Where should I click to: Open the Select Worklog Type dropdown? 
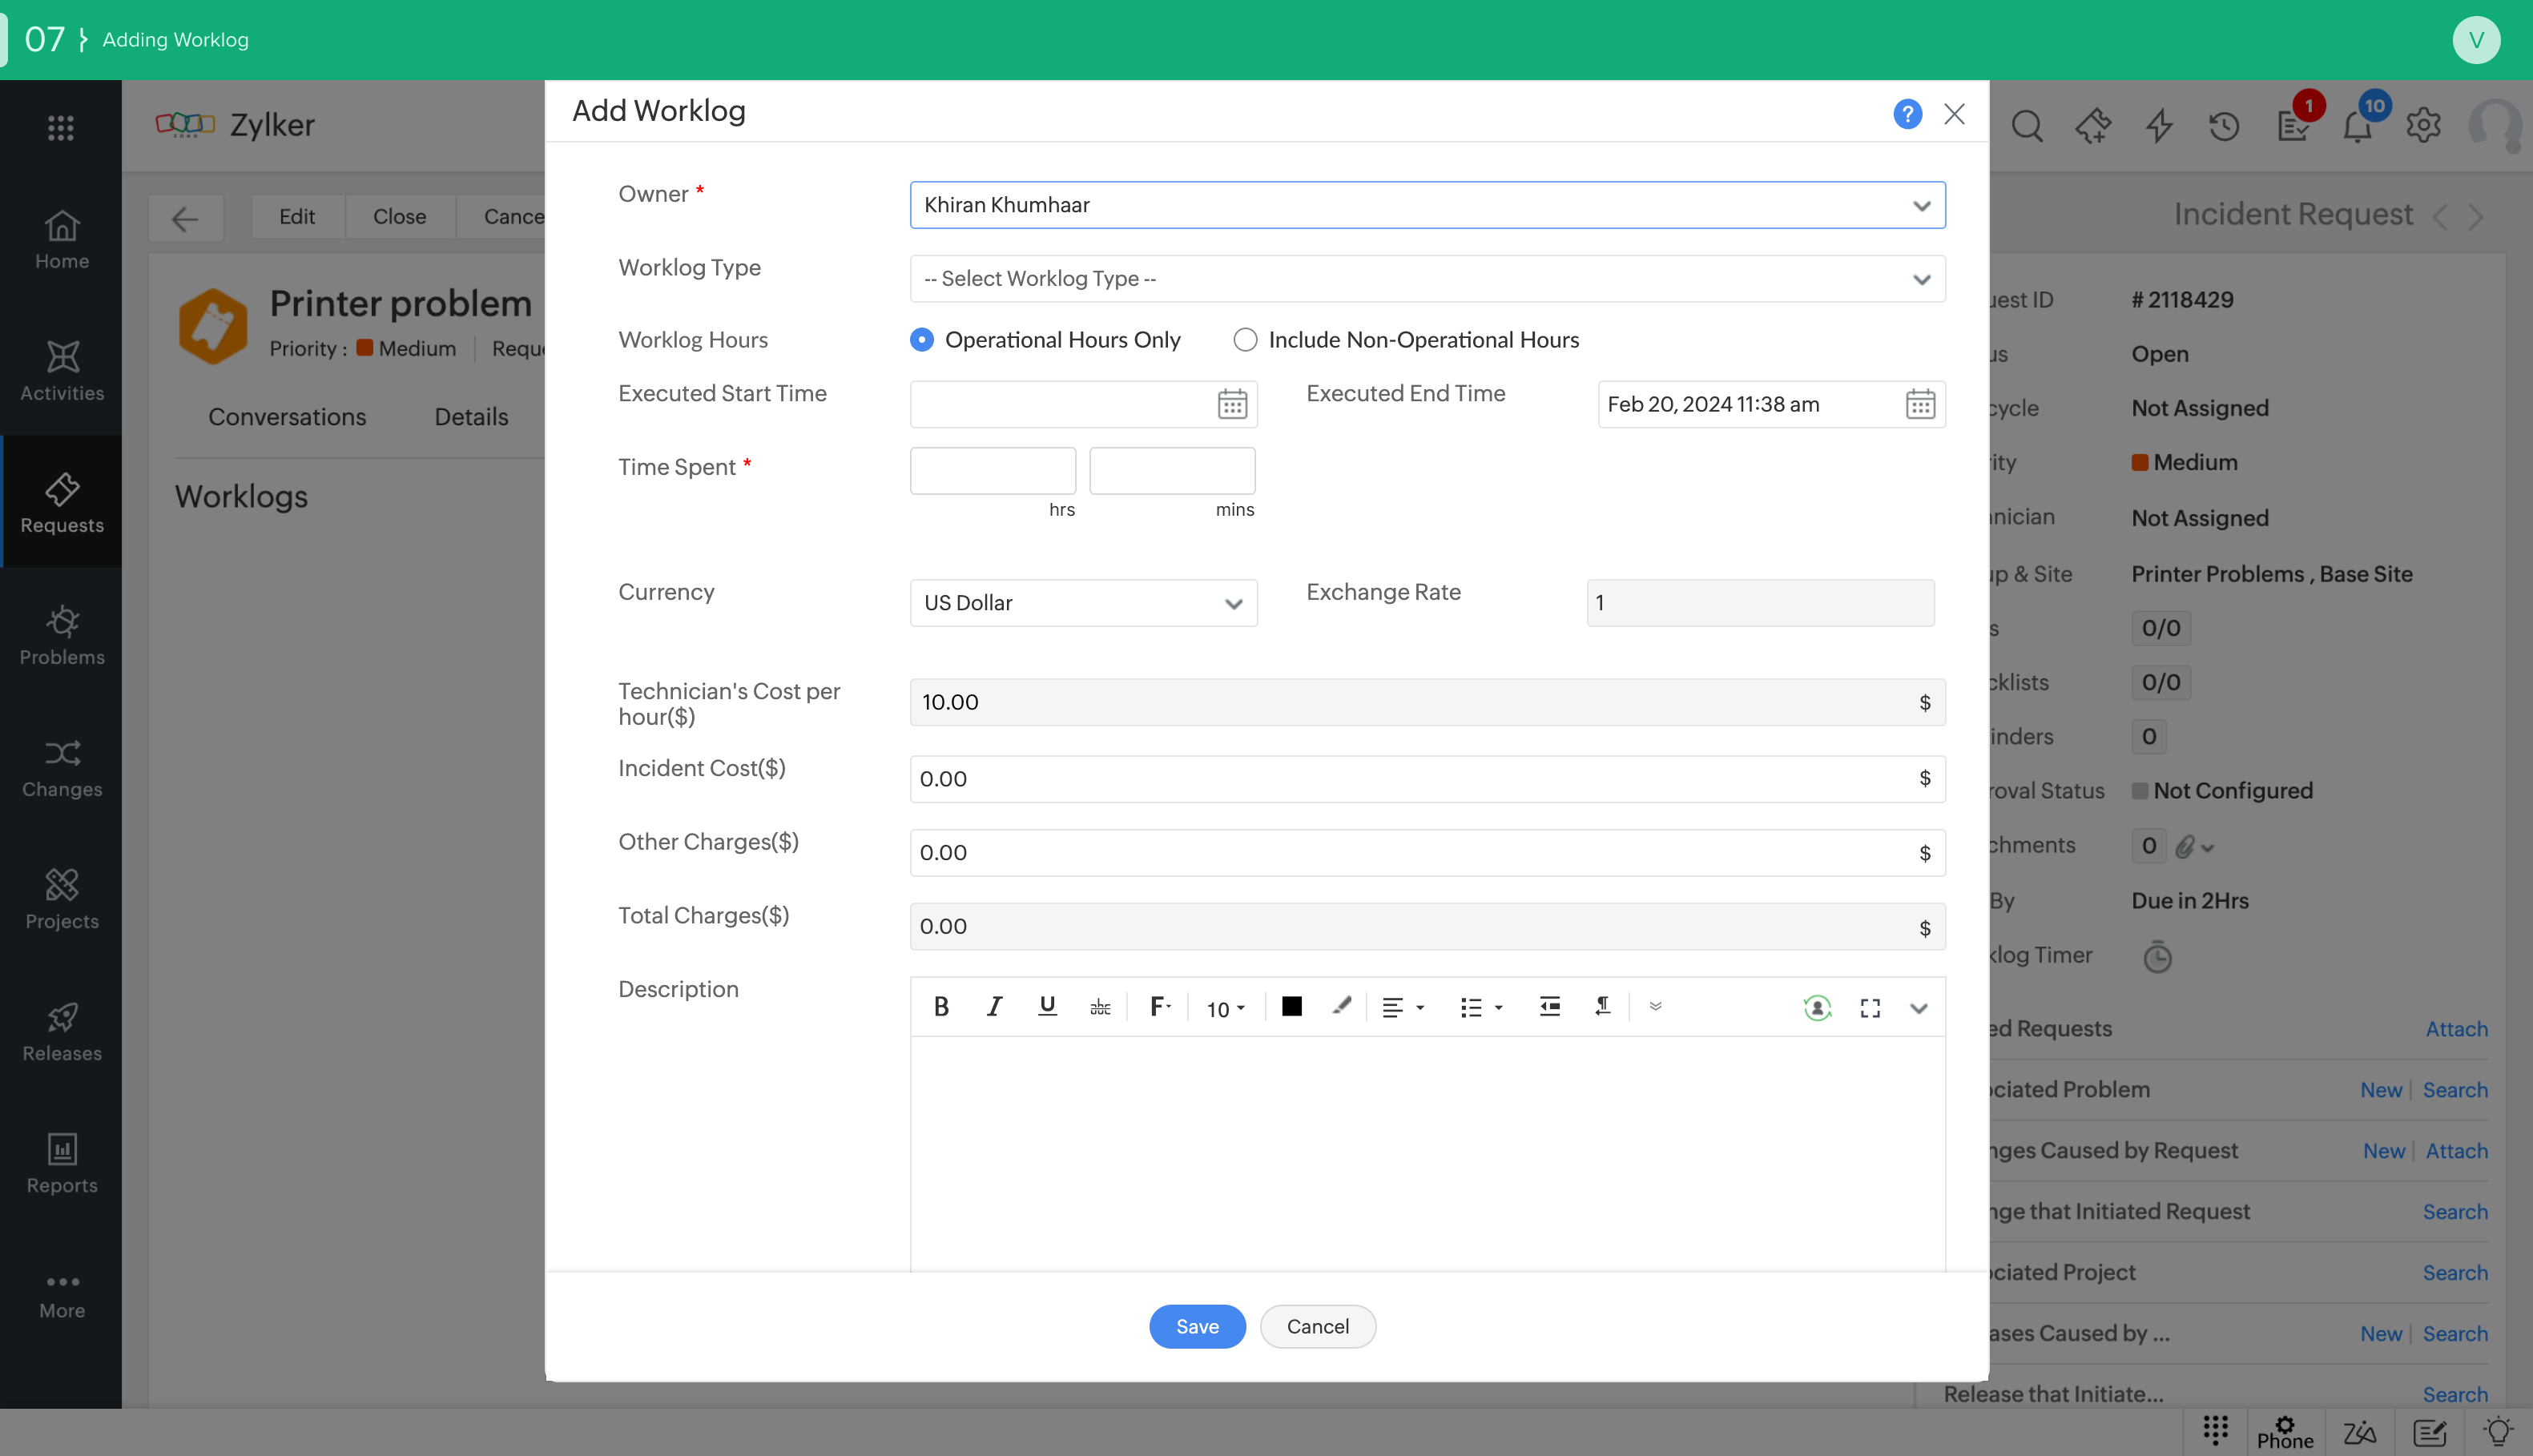pos(1427,278)
